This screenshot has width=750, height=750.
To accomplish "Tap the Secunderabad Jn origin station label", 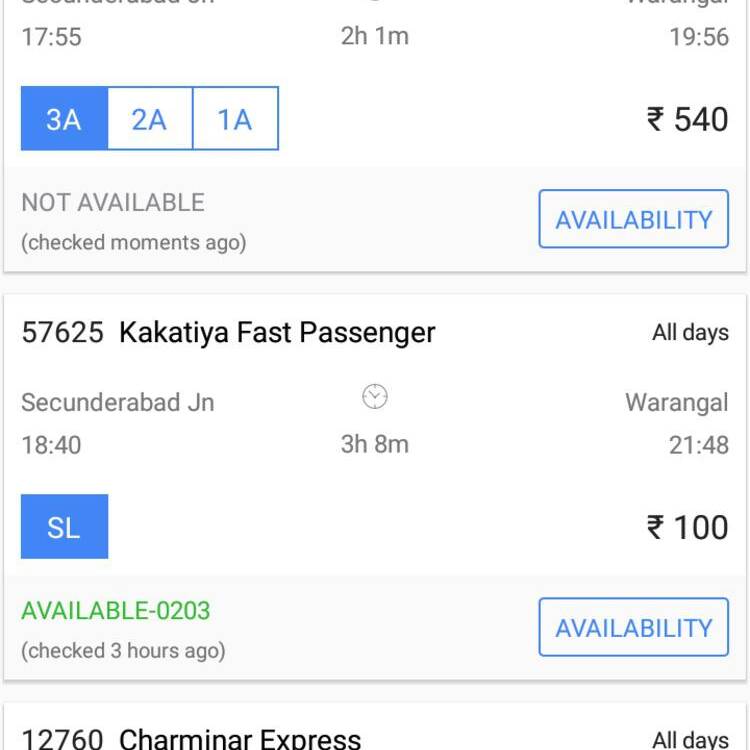I will [118, 402].
